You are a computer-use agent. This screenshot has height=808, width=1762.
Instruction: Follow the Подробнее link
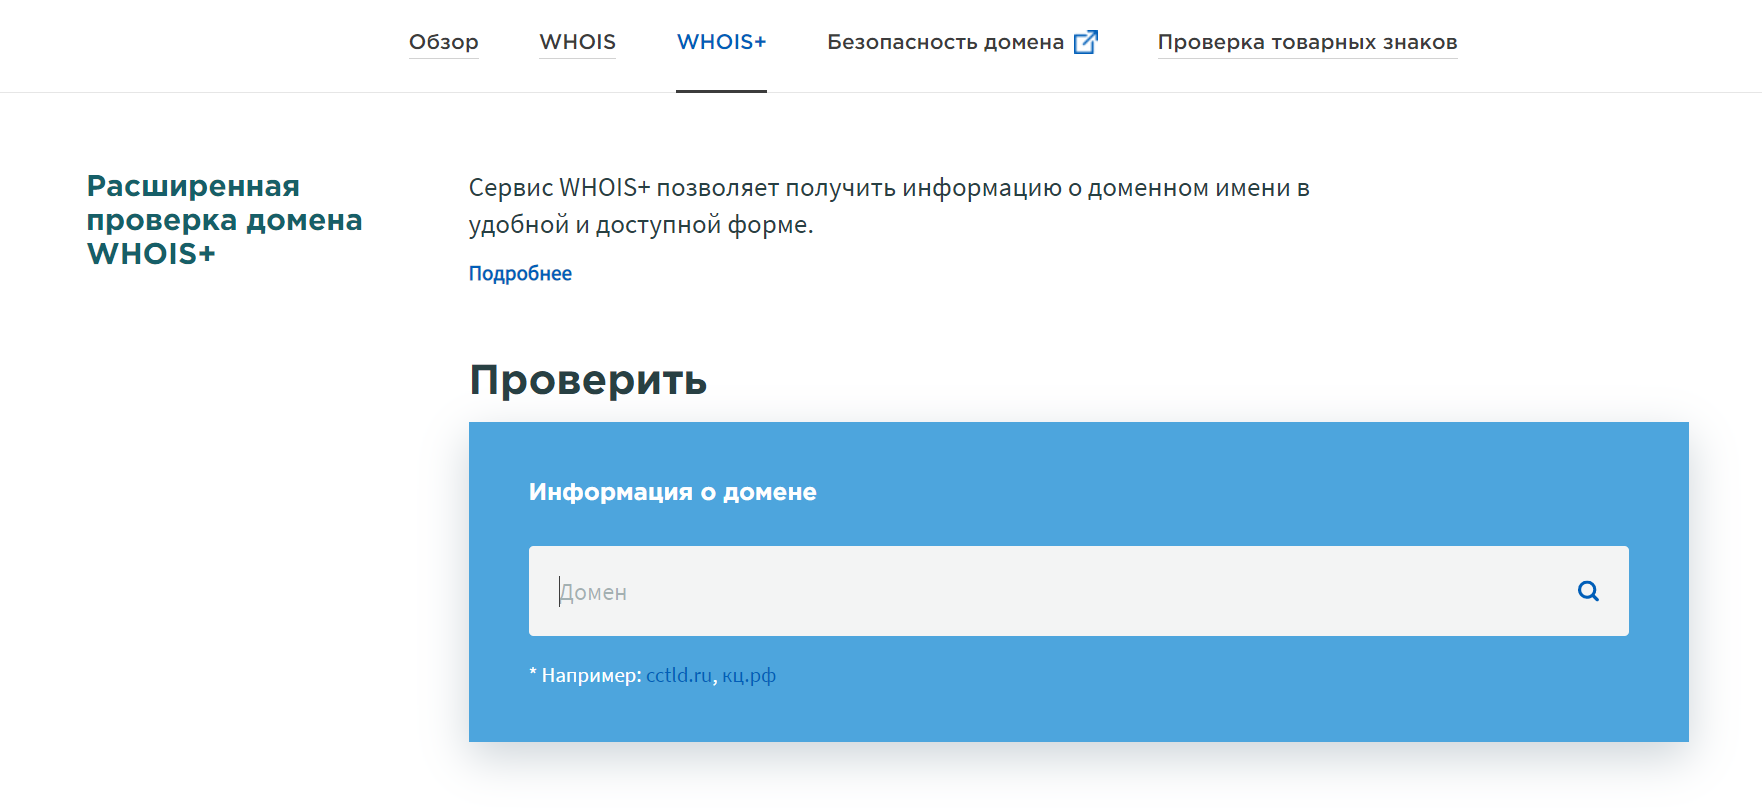pyautogui.click(x=520, y=273)
